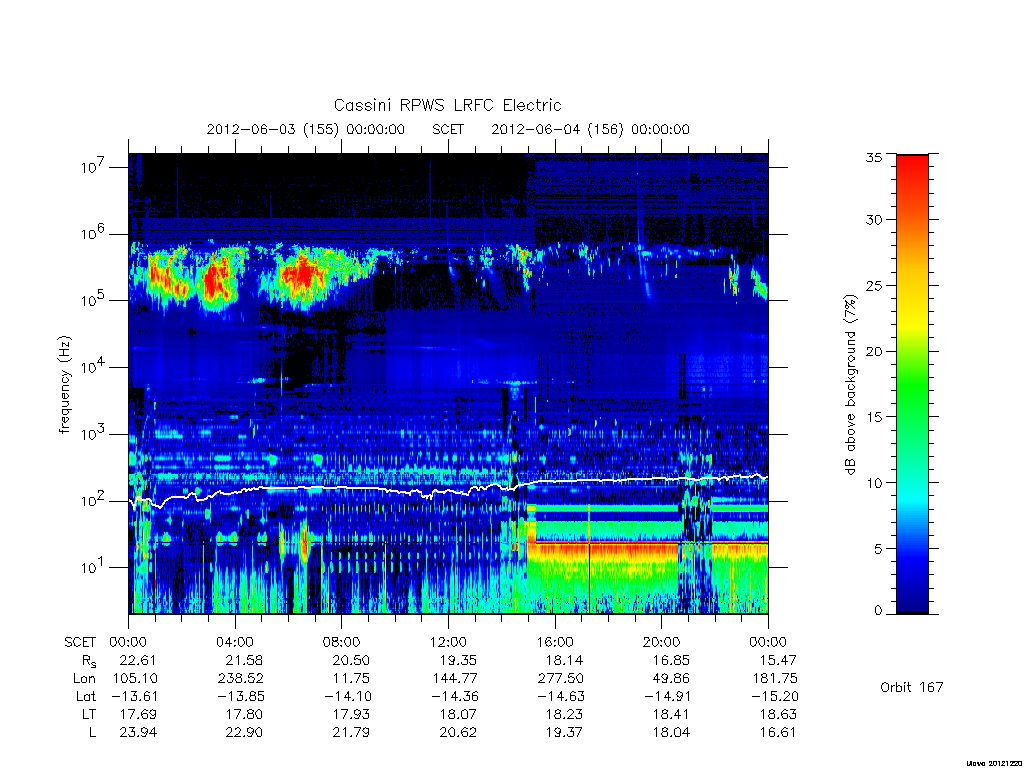Click the 'Lon' row label

coord(84,679)
